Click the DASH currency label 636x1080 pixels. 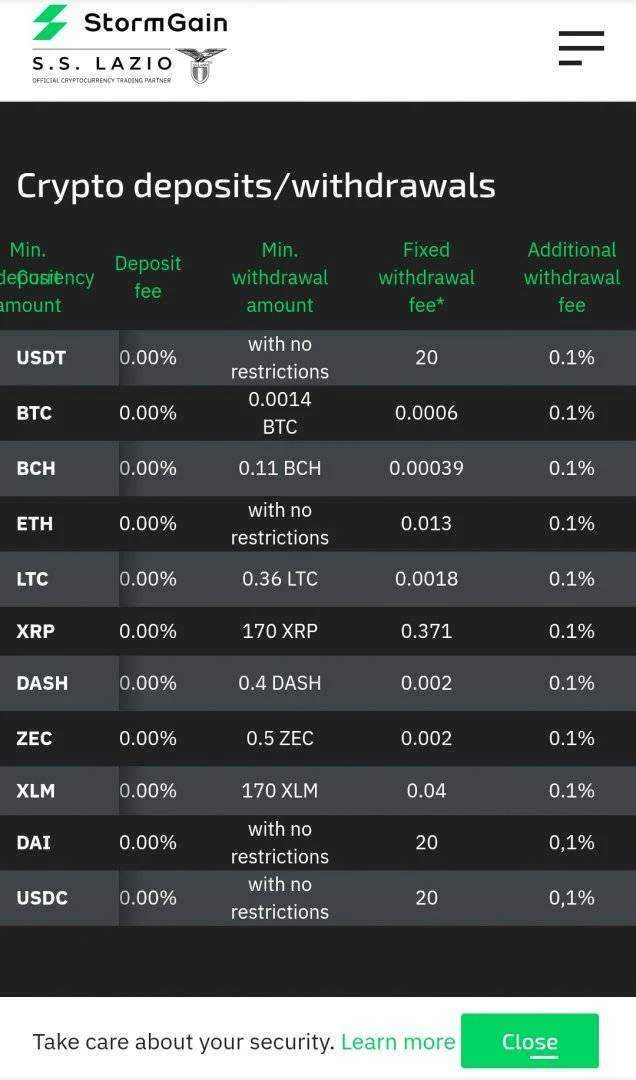[42, 683]
